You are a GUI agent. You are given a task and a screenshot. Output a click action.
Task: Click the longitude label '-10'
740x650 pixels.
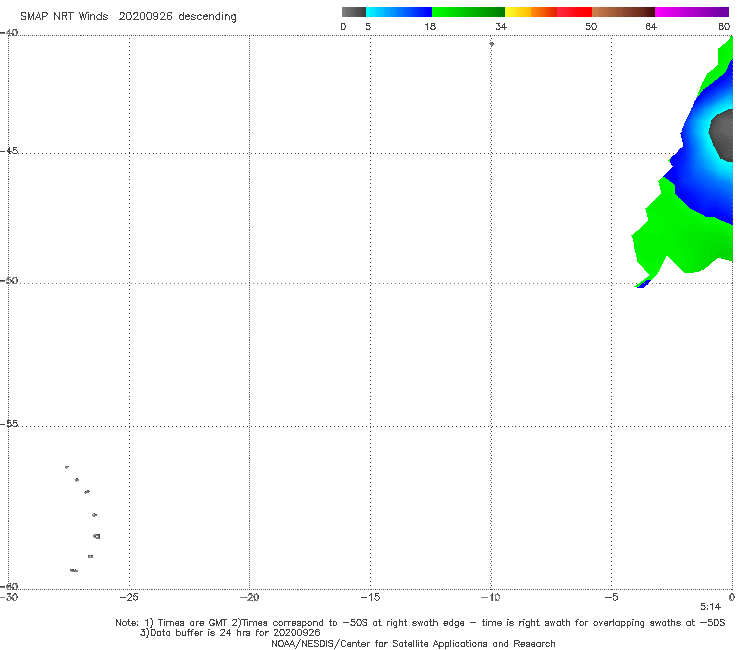tap(490, 598)
